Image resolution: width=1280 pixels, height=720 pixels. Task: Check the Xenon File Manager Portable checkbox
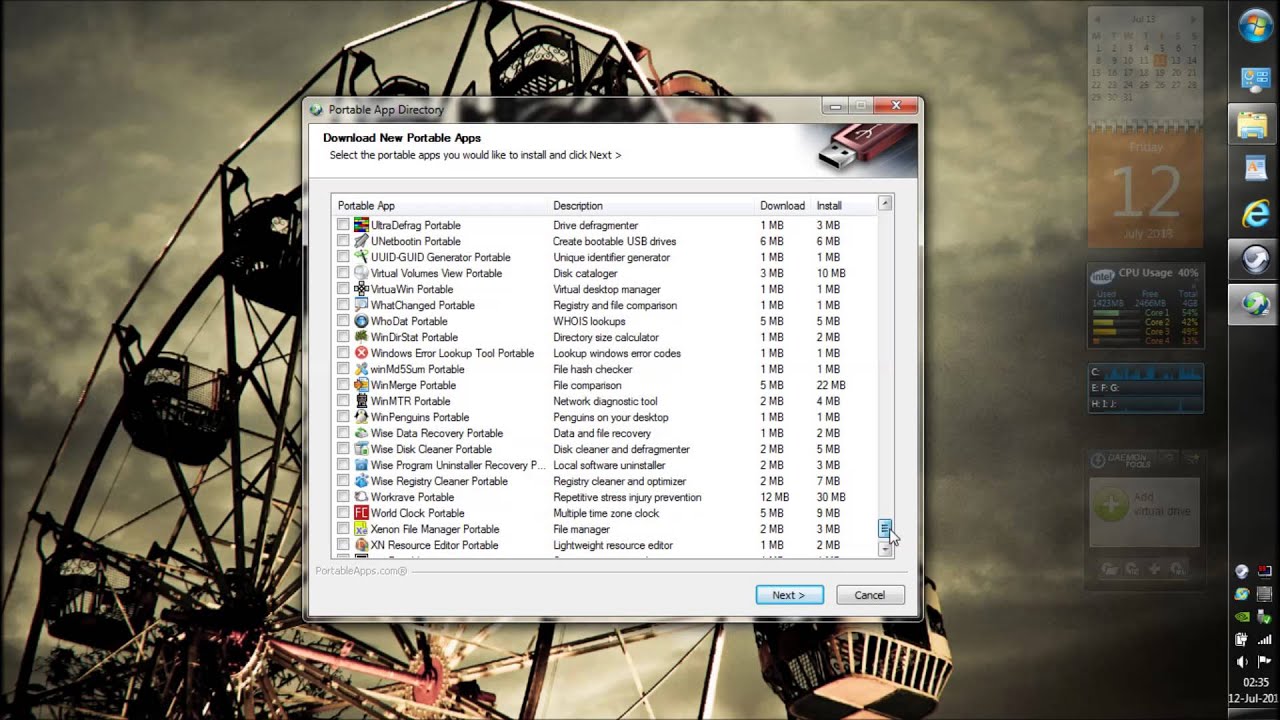point(343,529)
